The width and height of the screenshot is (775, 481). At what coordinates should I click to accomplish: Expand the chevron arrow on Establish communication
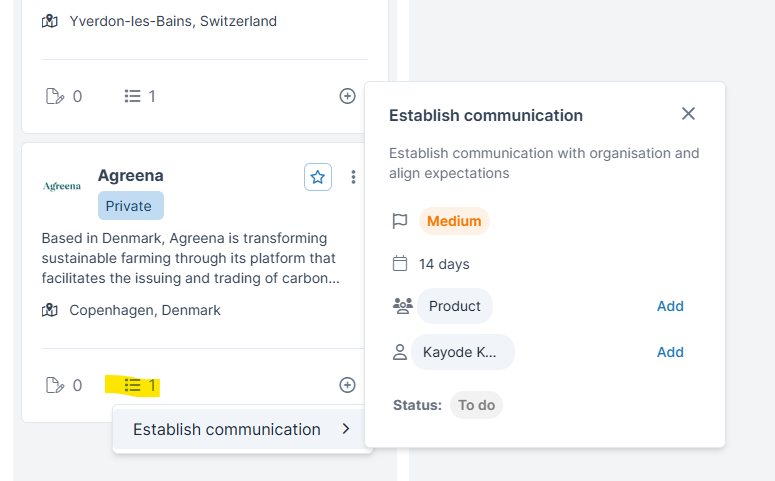[x=346, y=429]
